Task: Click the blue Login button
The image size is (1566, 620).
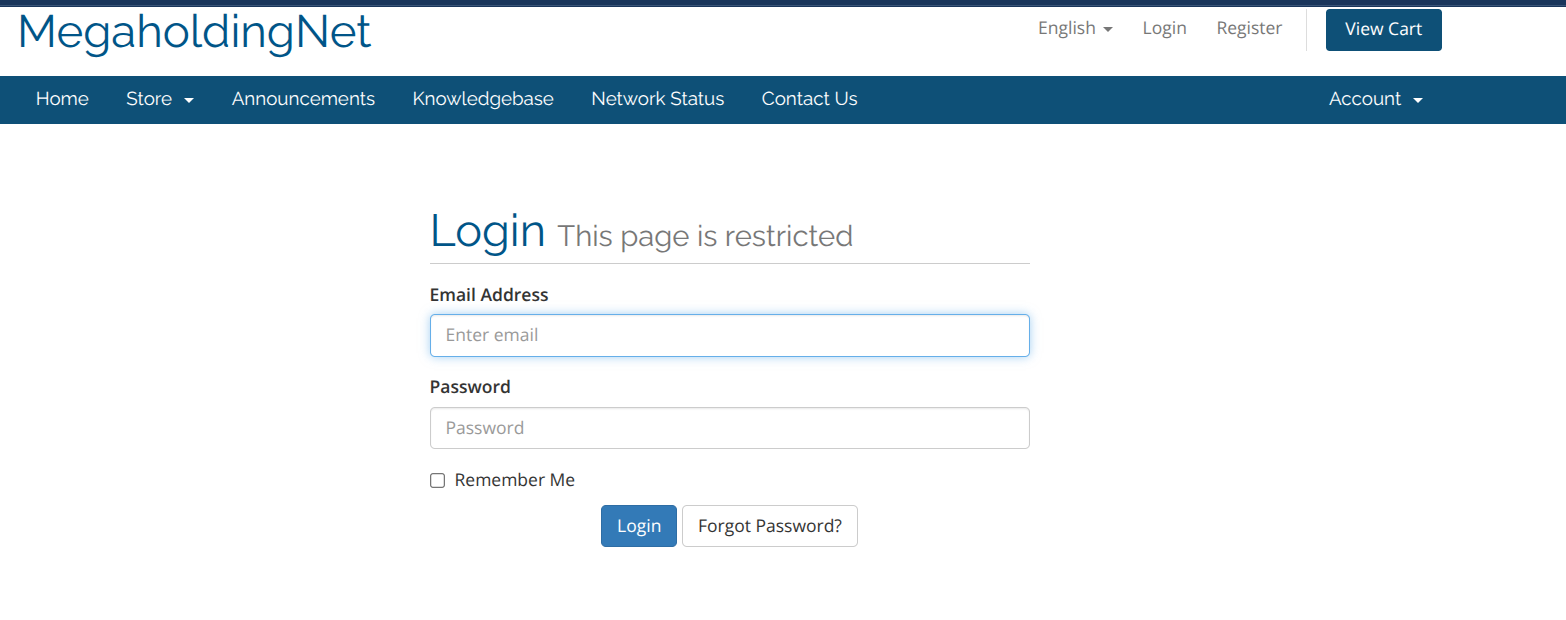Action: pyautogui.click(x=638, y=525)
